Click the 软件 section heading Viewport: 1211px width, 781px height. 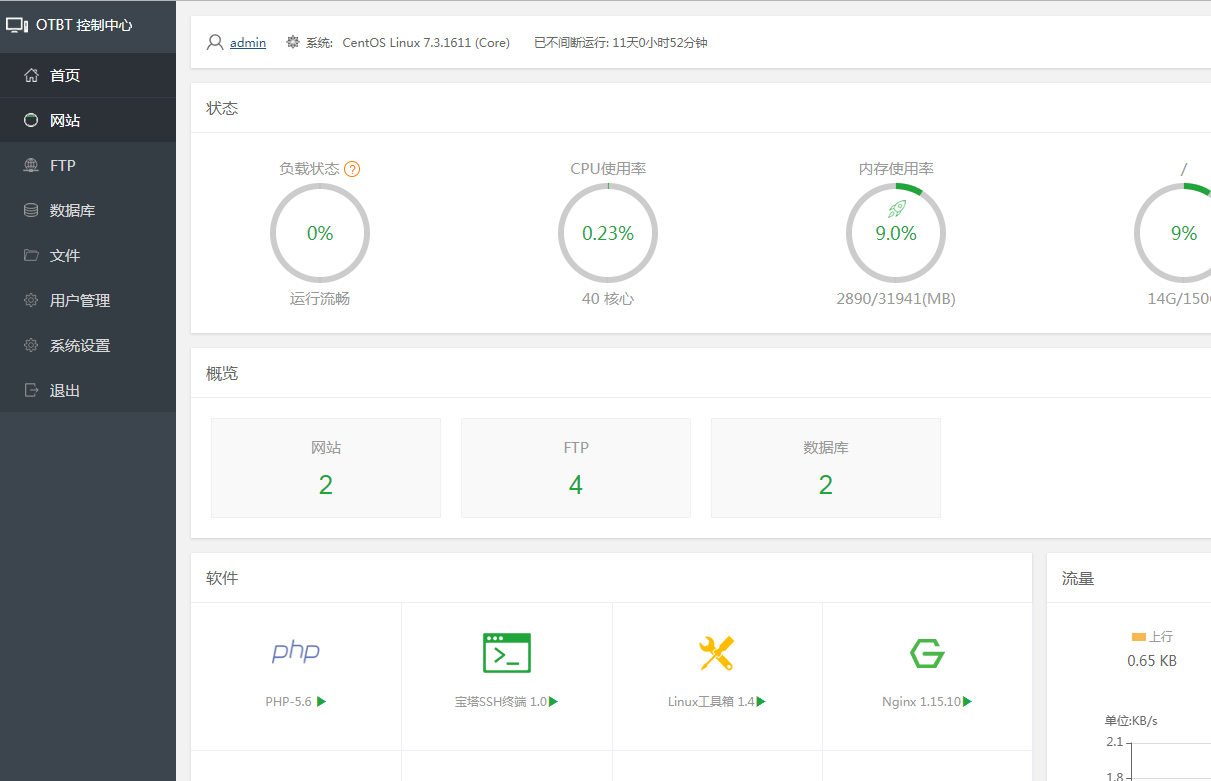(222, 578)
